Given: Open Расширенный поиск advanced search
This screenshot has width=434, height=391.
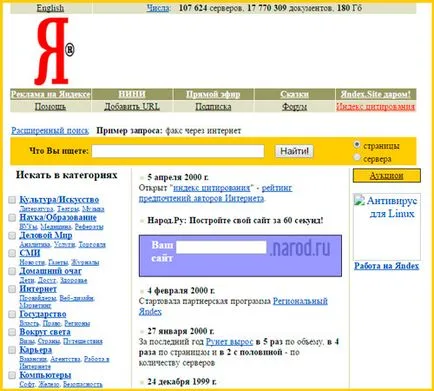Looking at the screenshot, I should pos(50,131).
